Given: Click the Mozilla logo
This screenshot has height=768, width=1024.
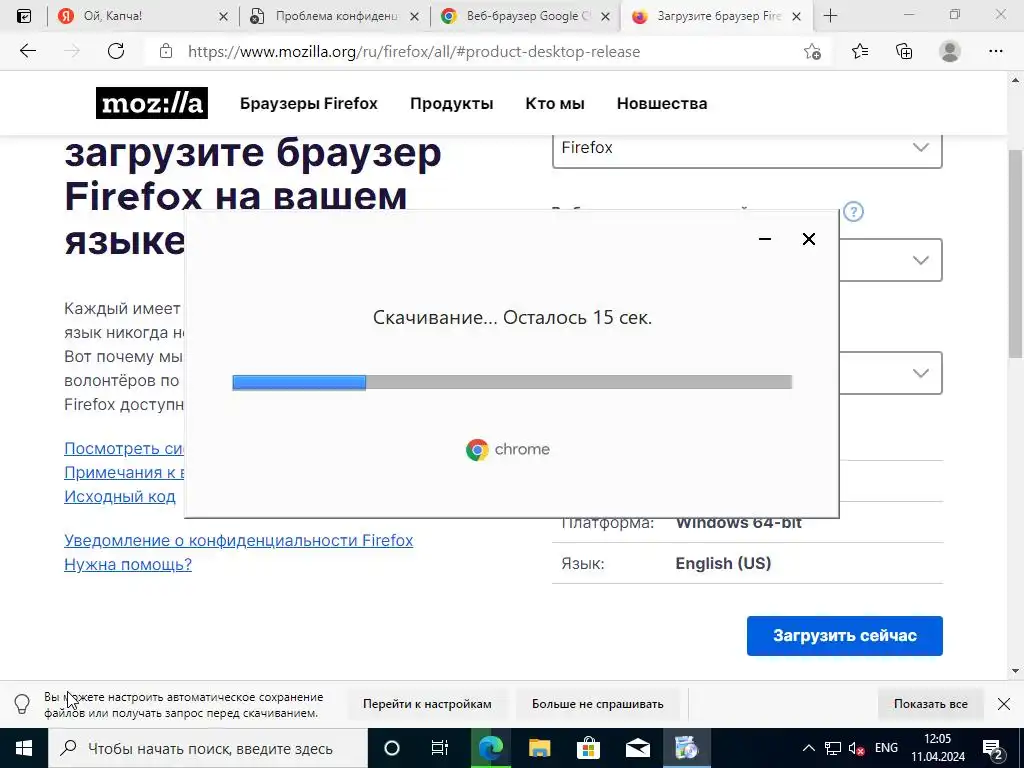Looking at the screenshot, I should 152,103.
